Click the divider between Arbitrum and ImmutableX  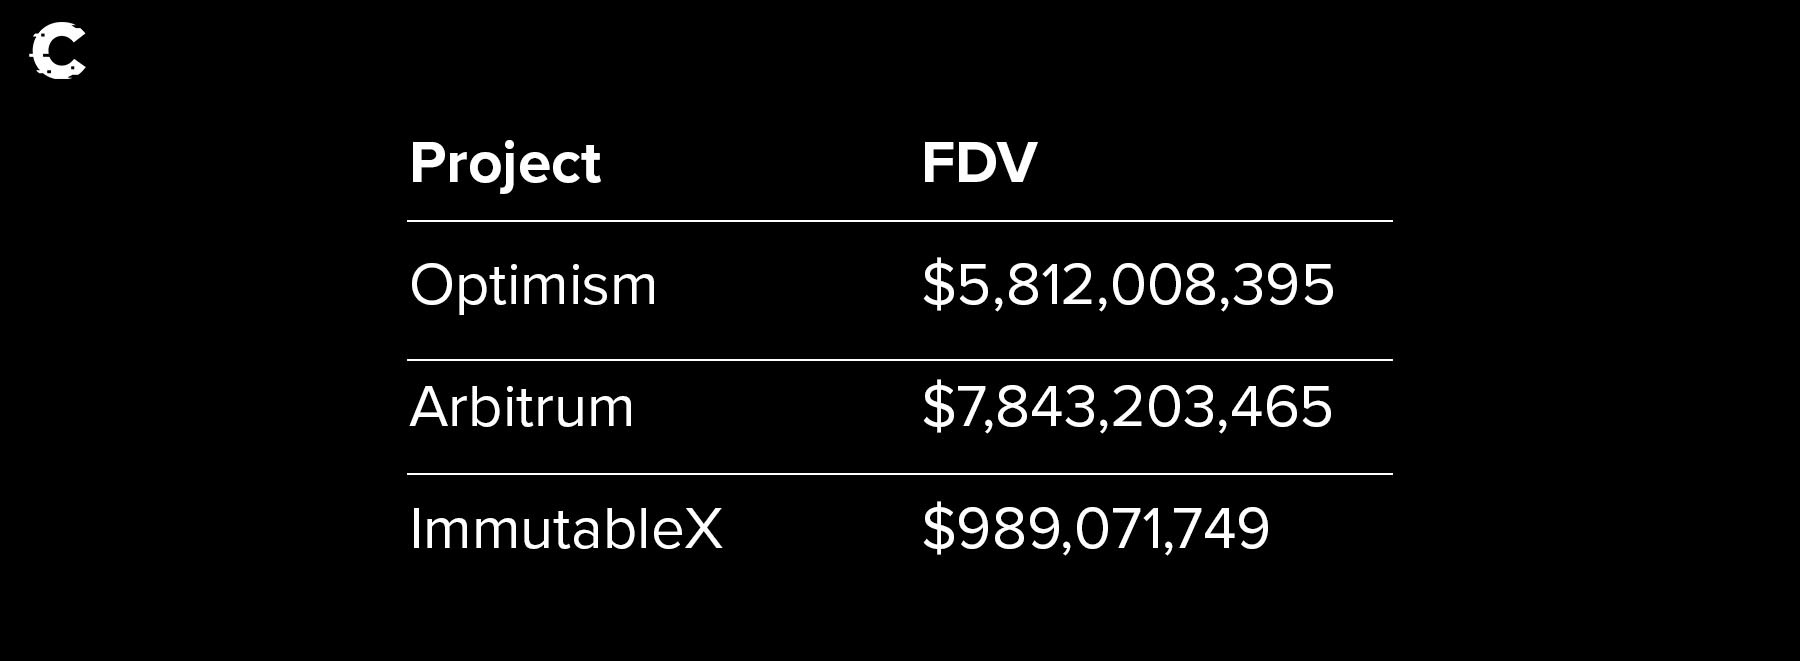click(899, 474)
